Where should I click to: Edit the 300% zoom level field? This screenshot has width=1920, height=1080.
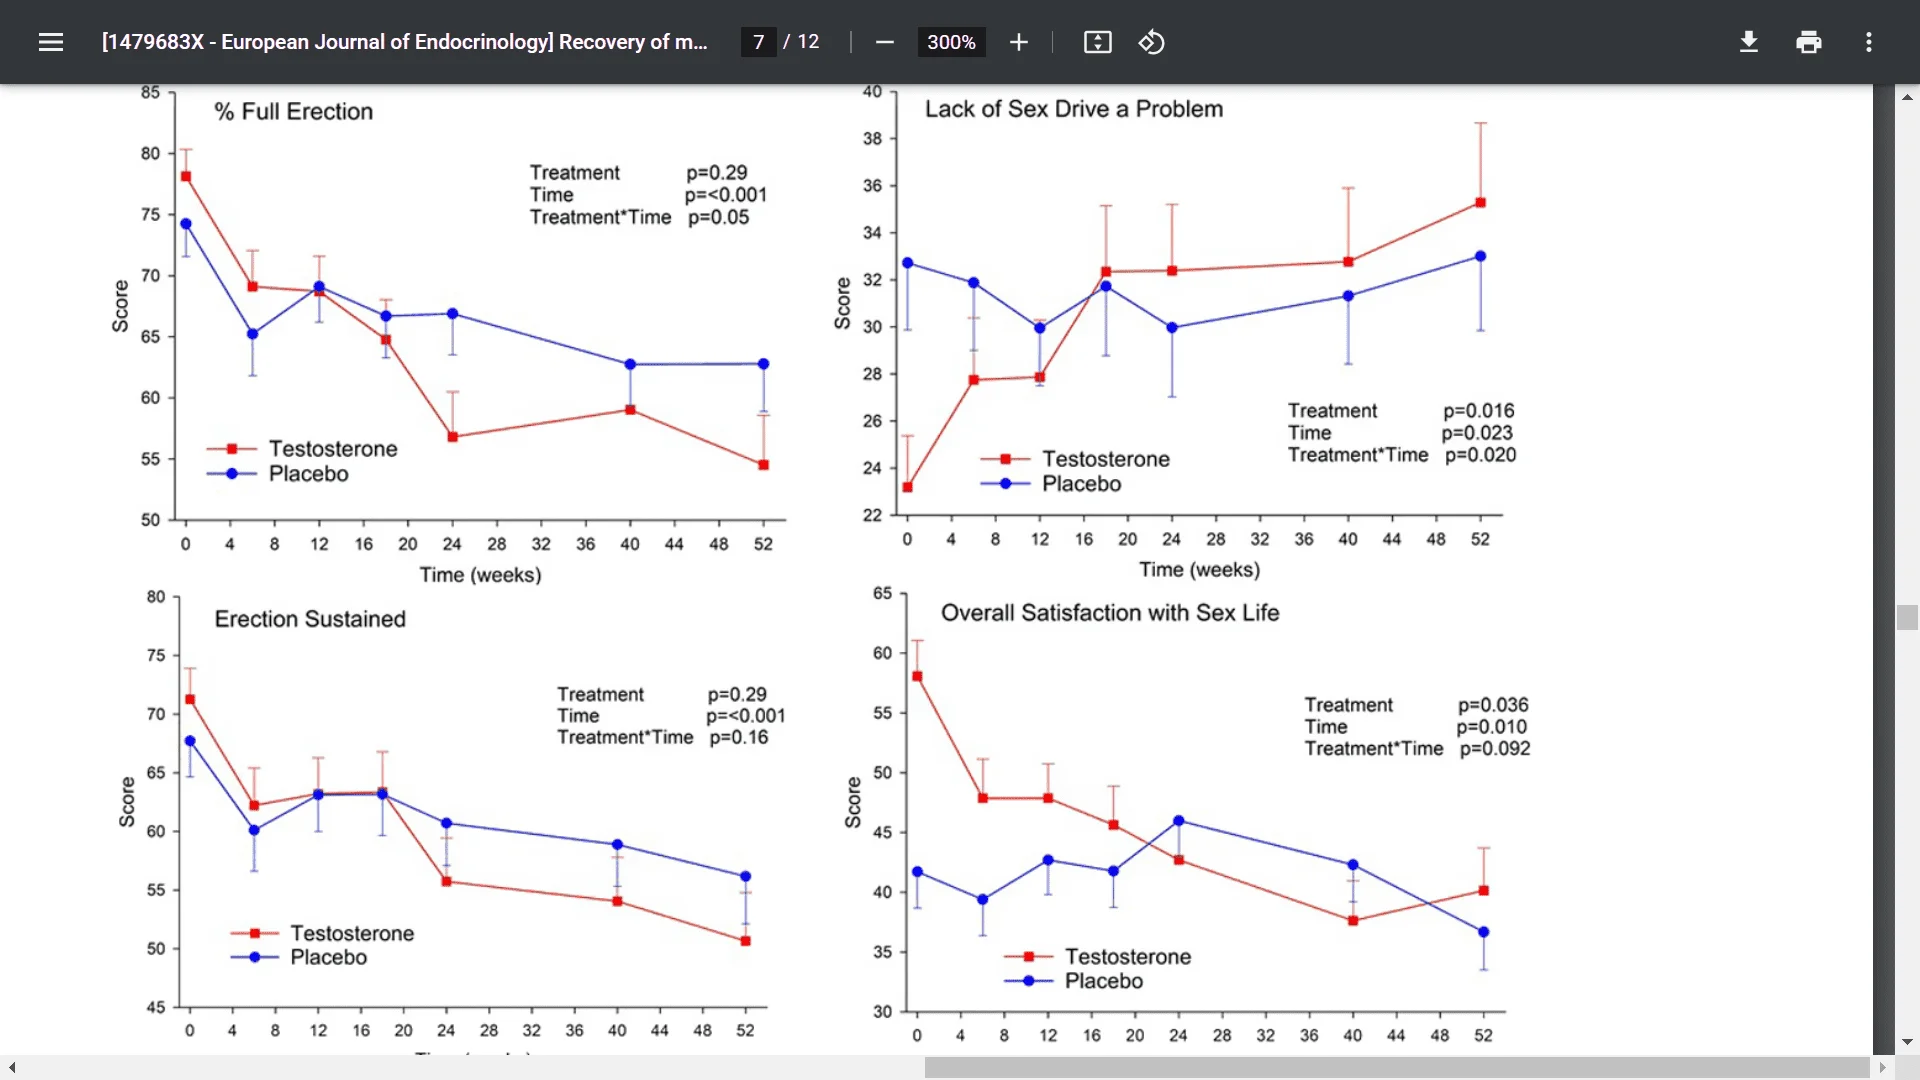[951, 42]
